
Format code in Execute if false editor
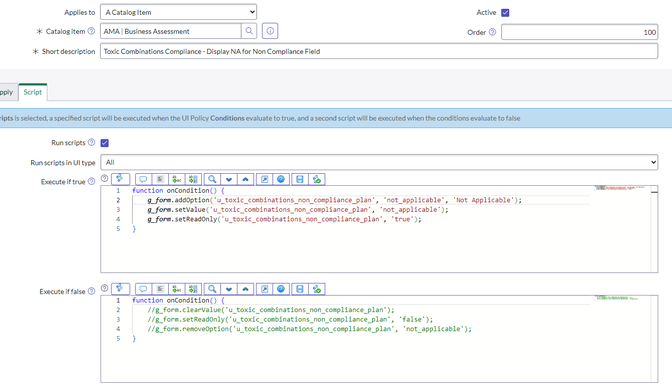160,289
